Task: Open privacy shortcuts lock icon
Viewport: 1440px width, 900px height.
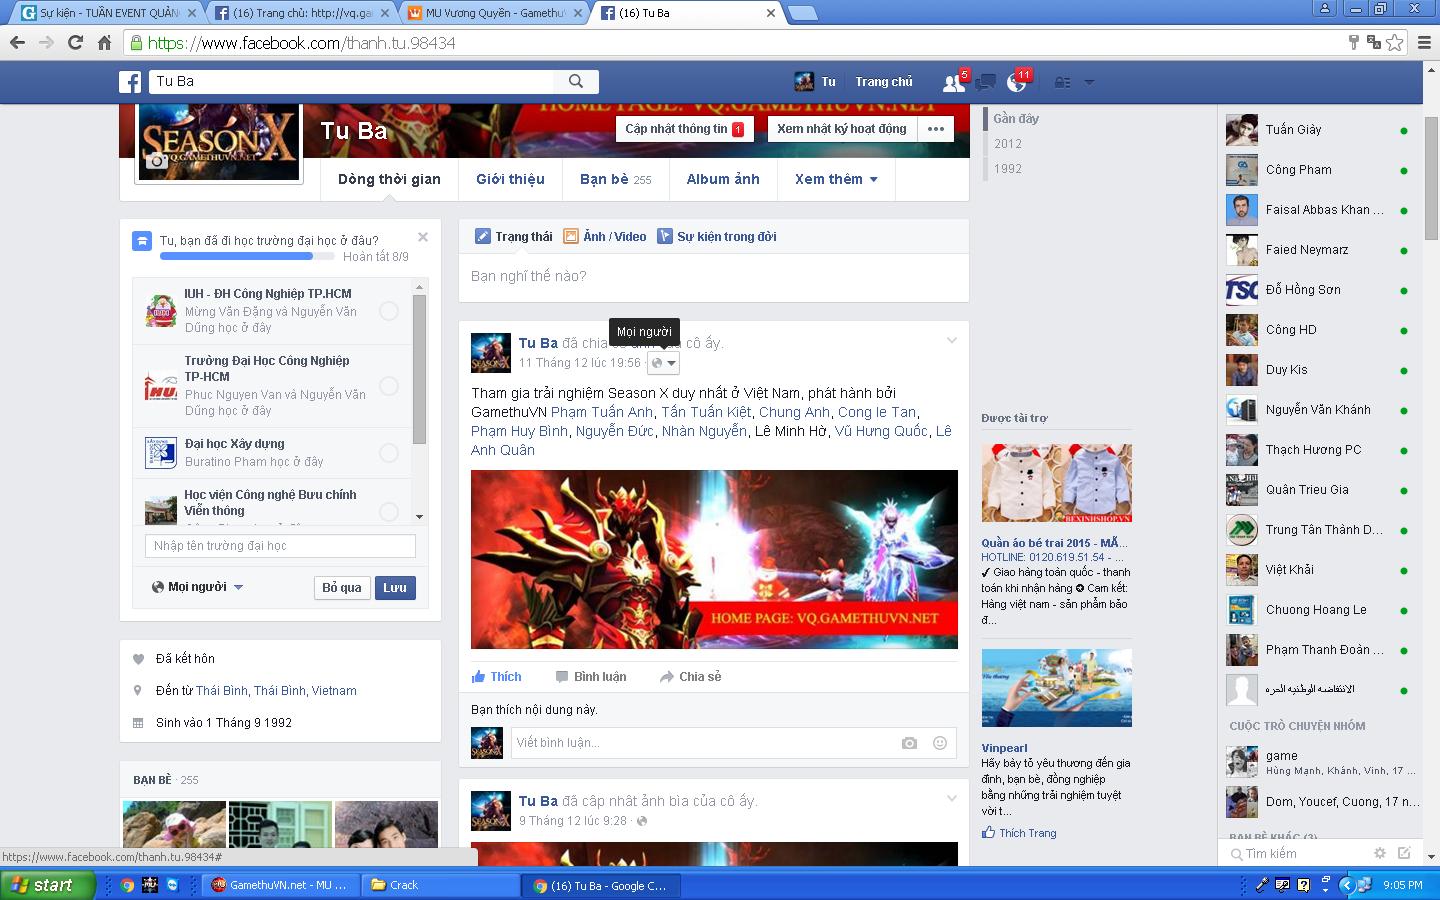Action: click(x=1063, y=83)
